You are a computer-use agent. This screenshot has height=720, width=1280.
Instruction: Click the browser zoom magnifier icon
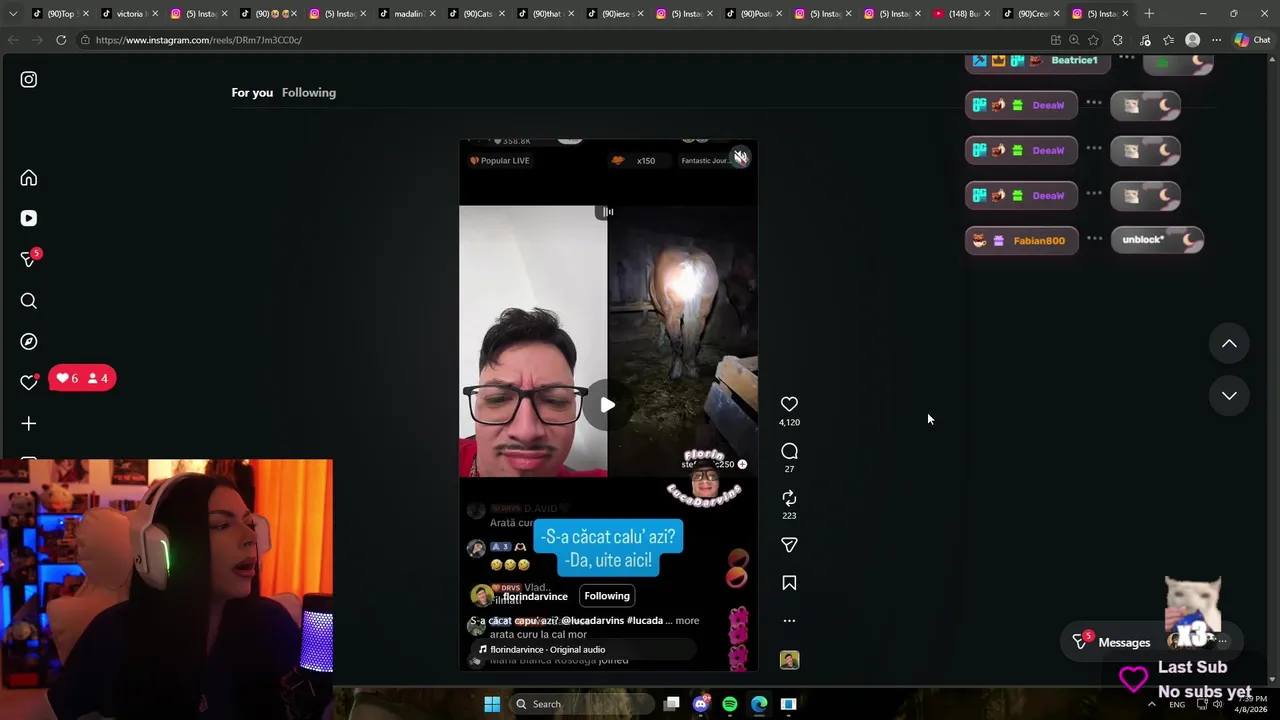tap(1074, 40)
